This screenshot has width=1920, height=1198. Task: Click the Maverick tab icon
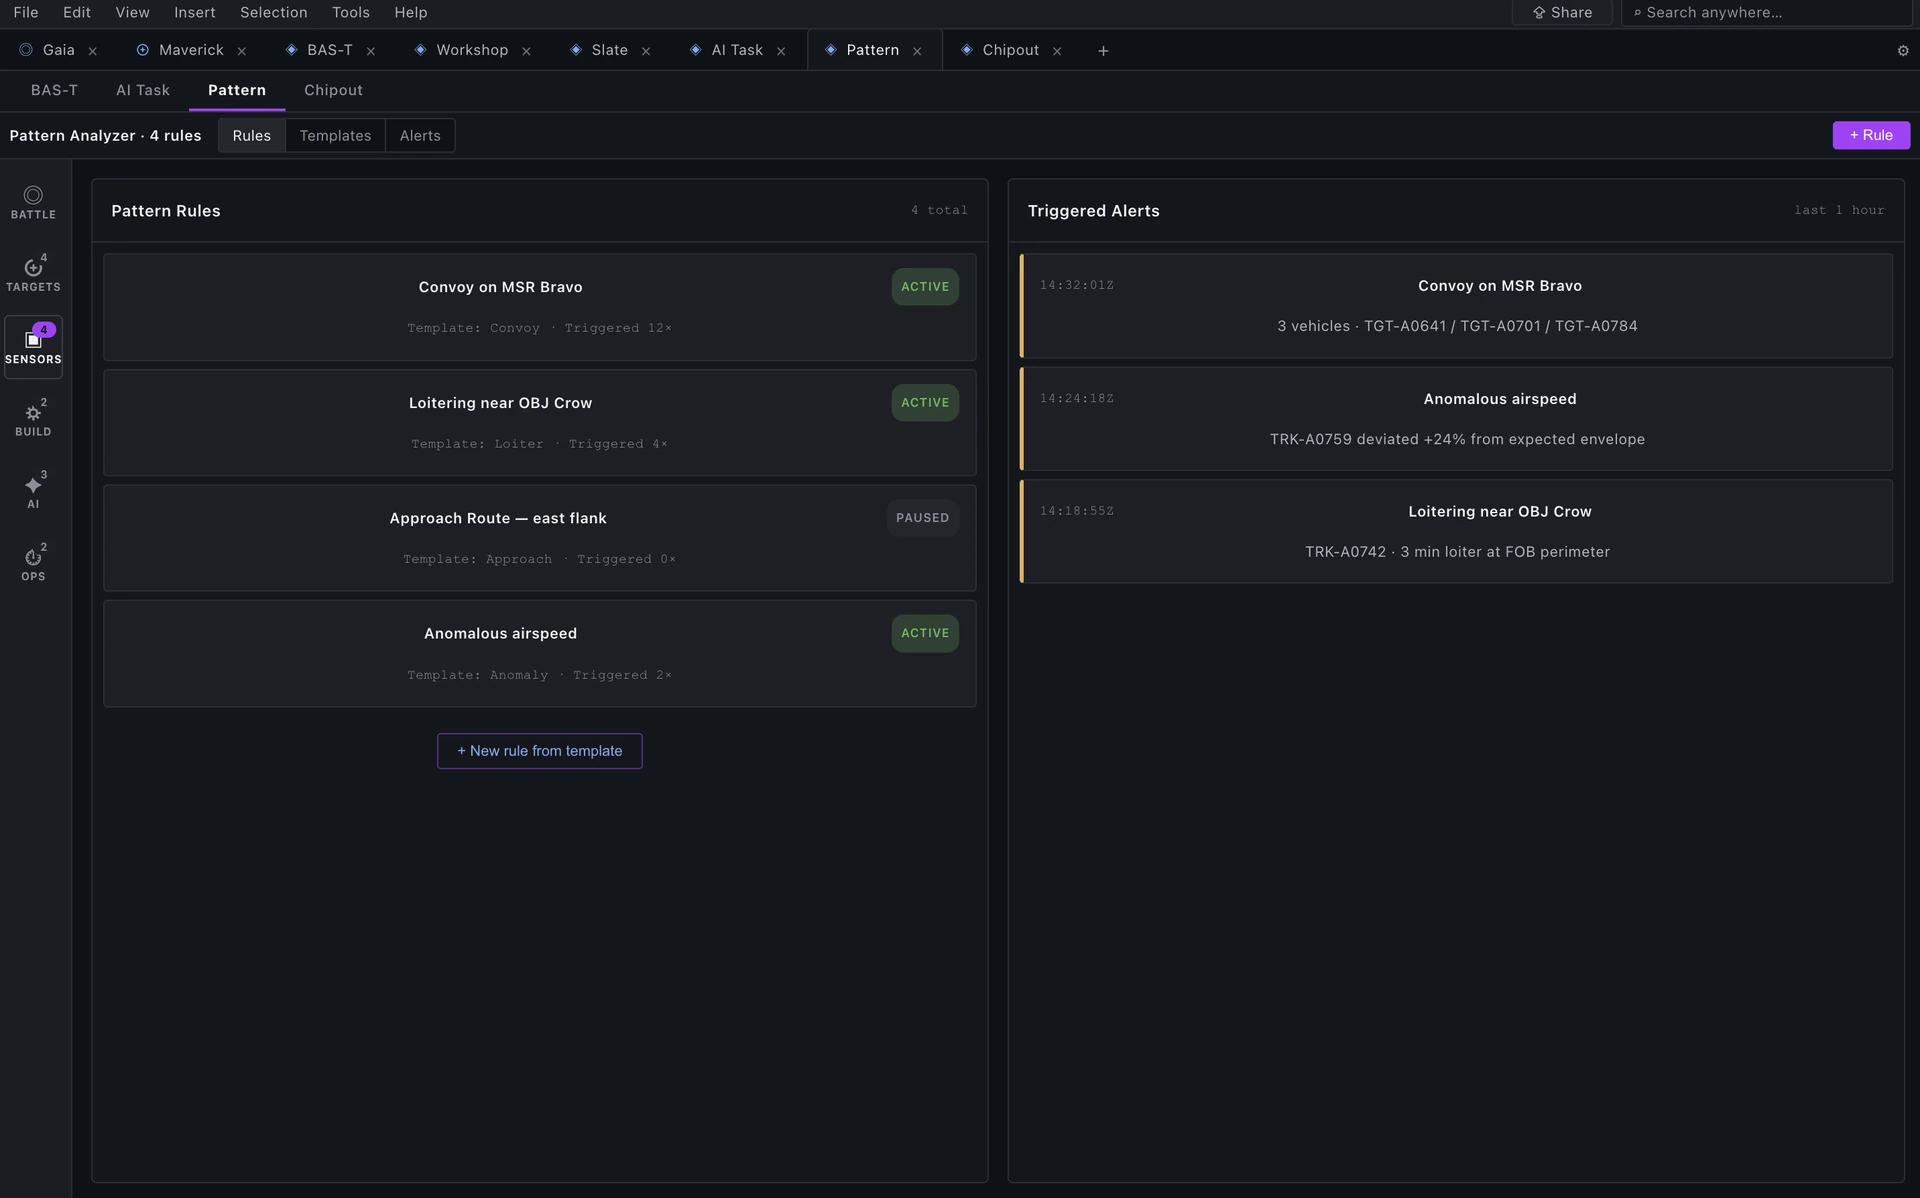(142, 50)
